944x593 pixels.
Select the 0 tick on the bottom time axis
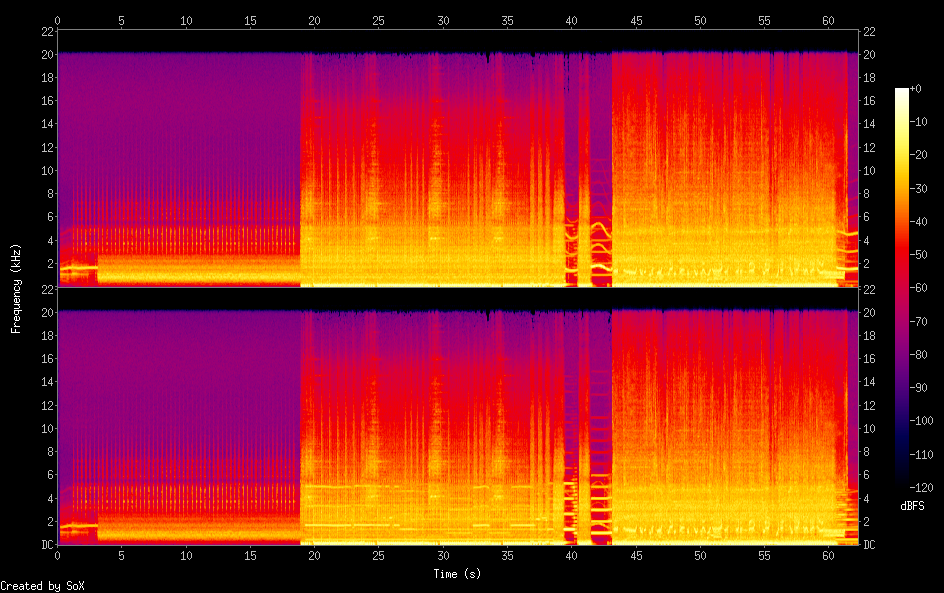click(x=58, y=555)
